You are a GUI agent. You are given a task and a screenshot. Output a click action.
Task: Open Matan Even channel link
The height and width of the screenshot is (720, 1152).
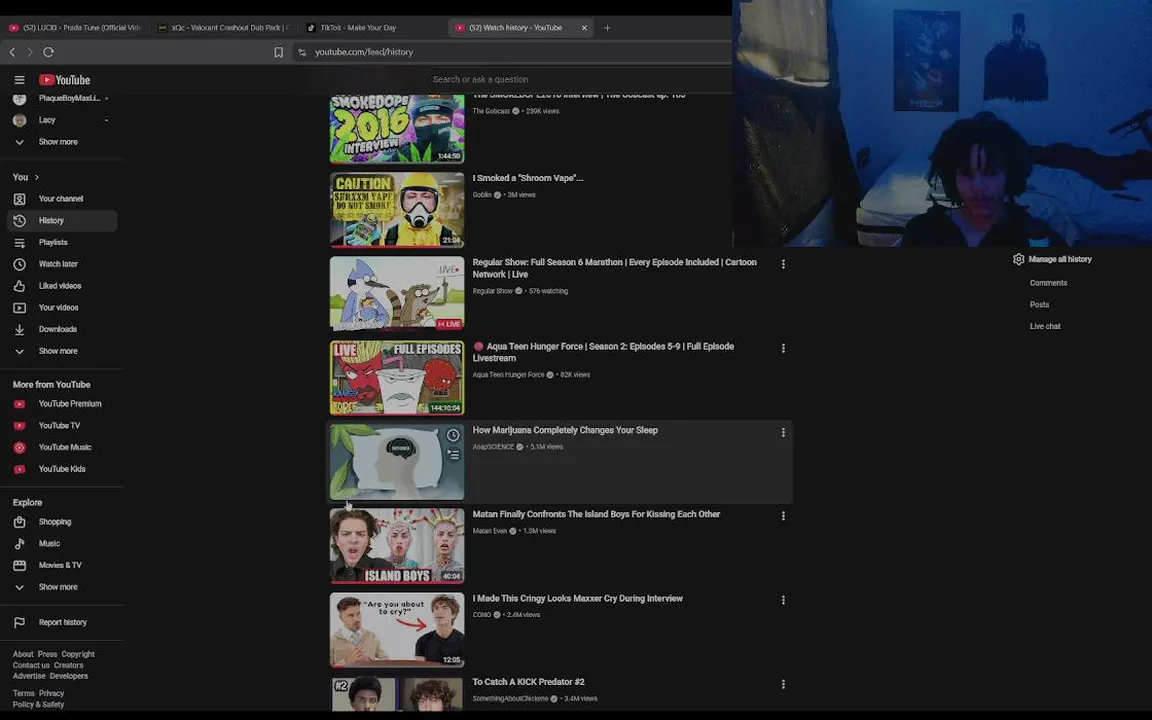pos(490,531)
